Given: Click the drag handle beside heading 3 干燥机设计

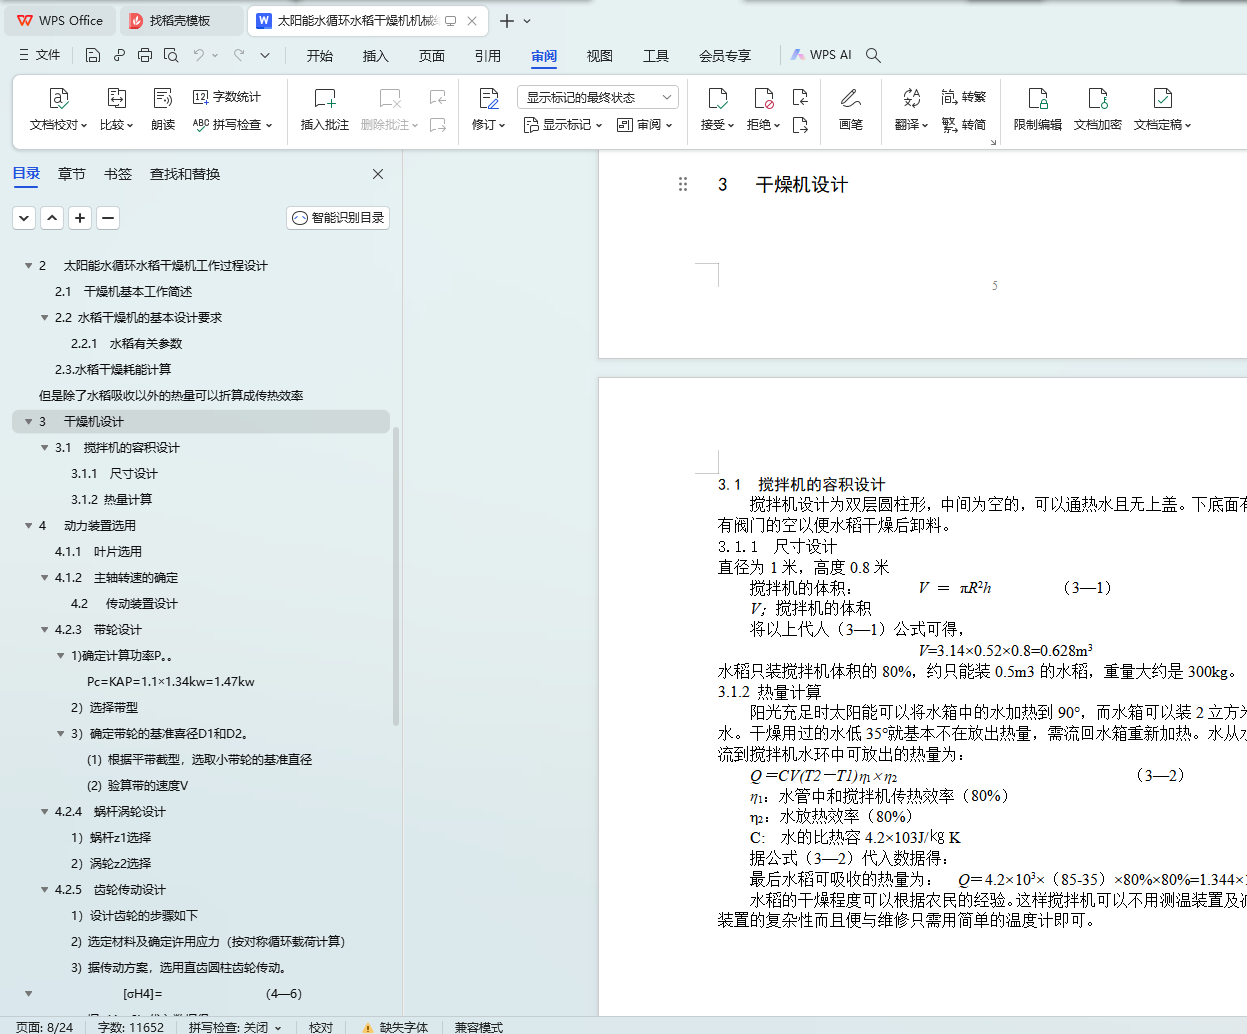Looking at the screenshot, I should click(683, 184).
